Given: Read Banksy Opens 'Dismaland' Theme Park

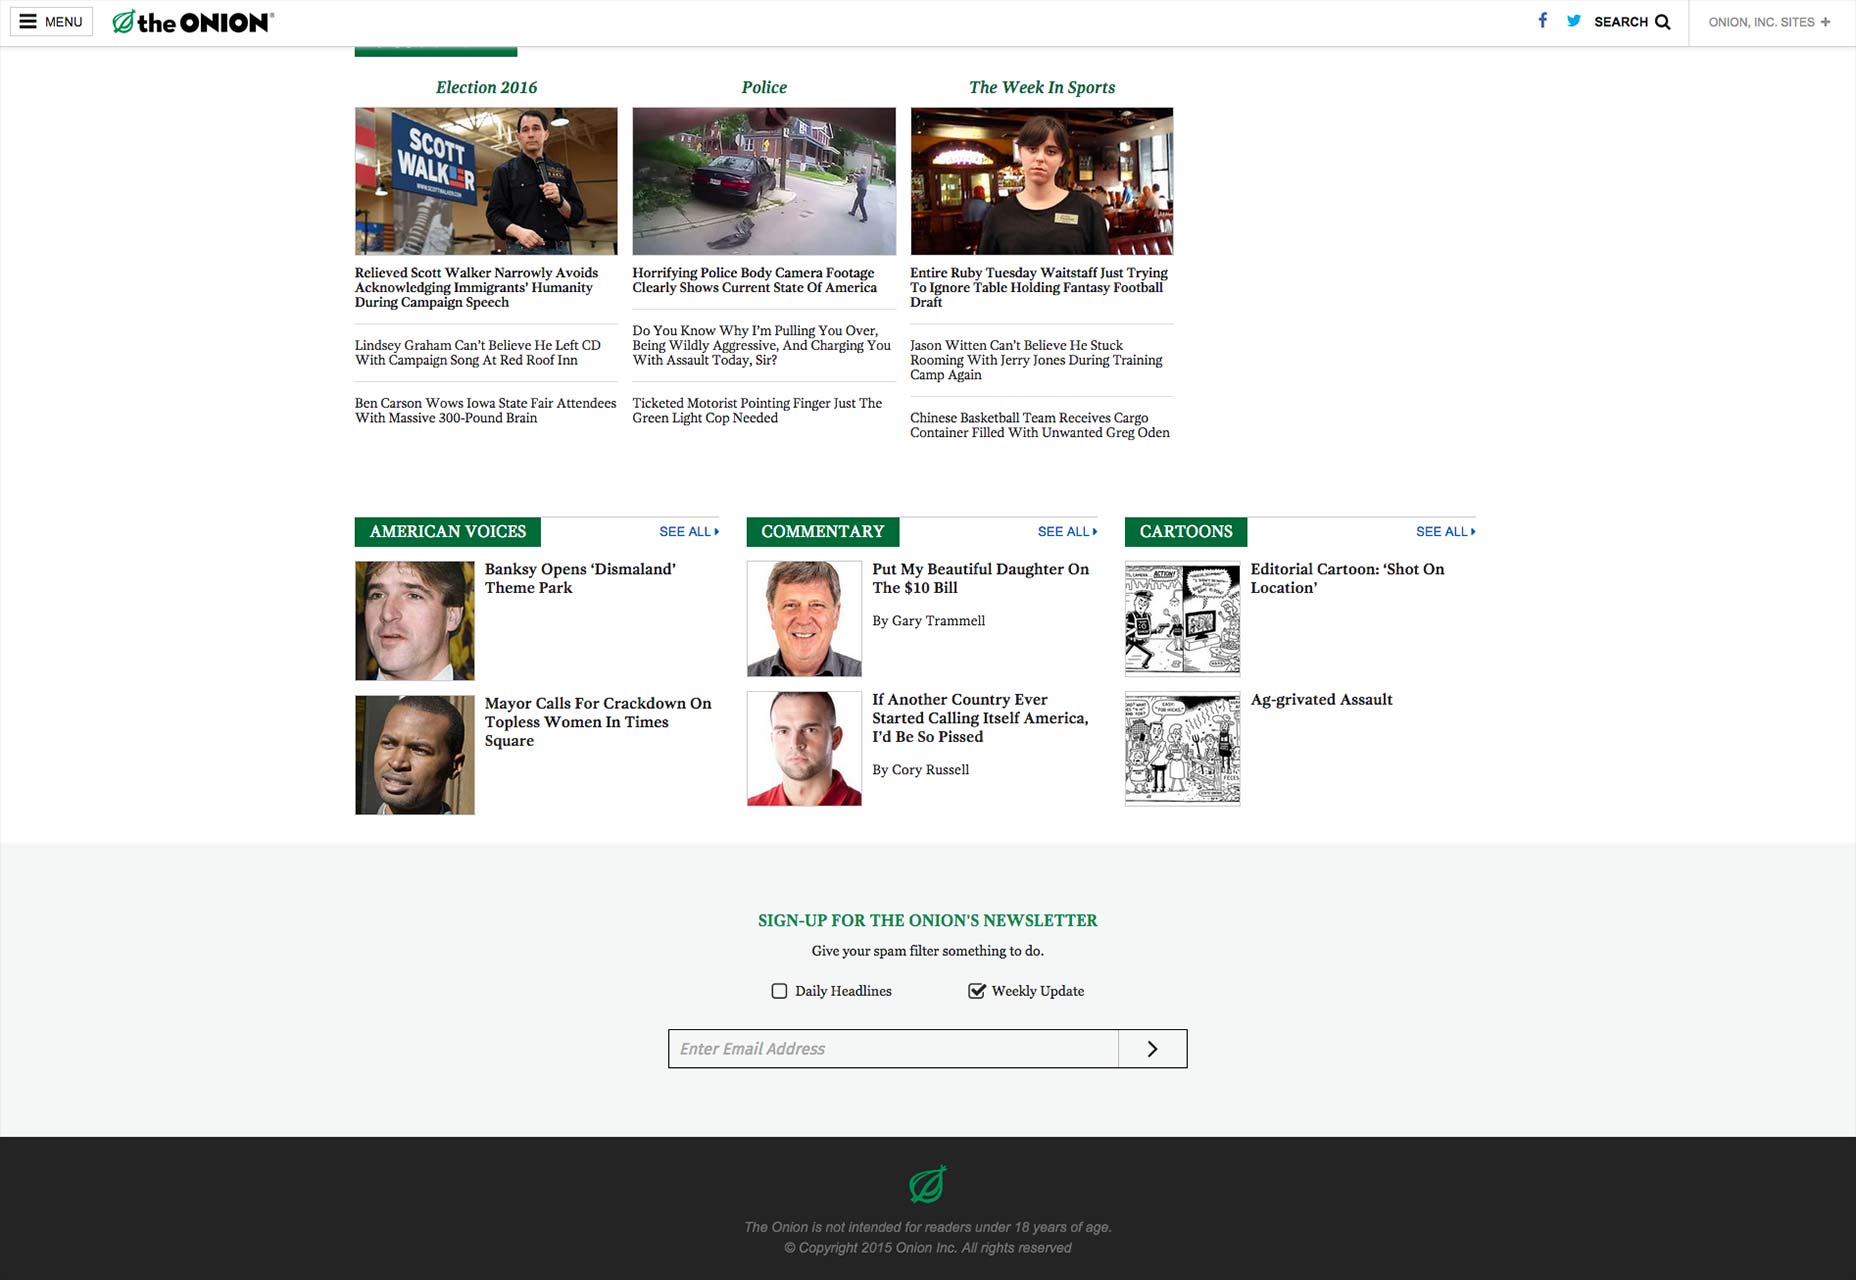Looking at the screenshot, I should [580, 578].
